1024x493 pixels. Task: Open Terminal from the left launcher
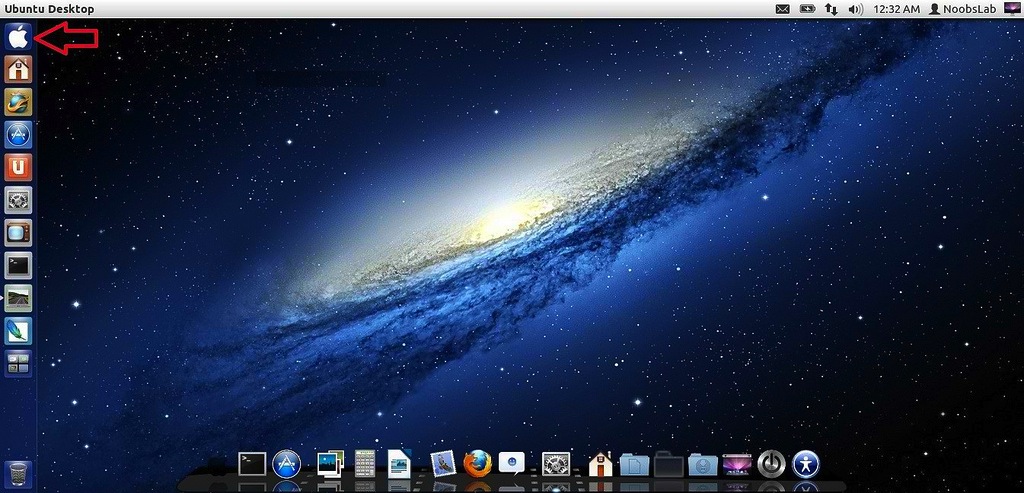coord(18,266)
